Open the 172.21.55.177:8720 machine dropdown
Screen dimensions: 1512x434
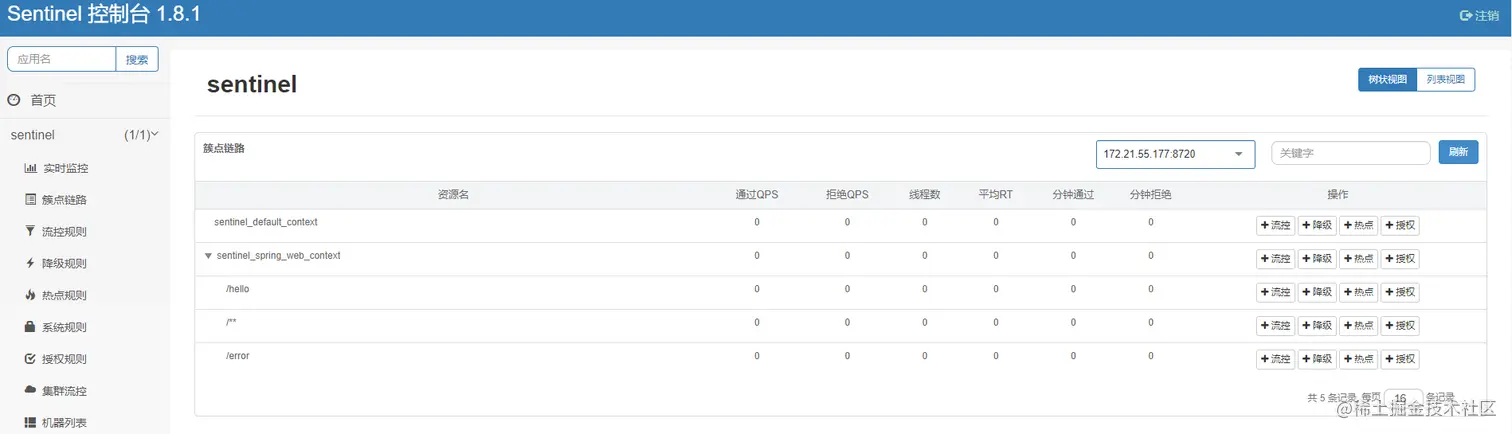tap(1175, 154)
